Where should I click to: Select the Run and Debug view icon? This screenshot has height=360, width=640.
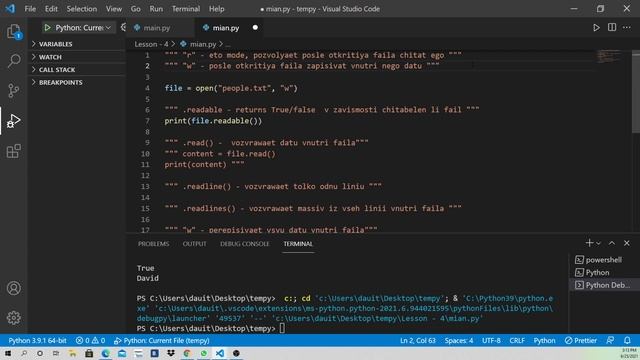(14, 121)
